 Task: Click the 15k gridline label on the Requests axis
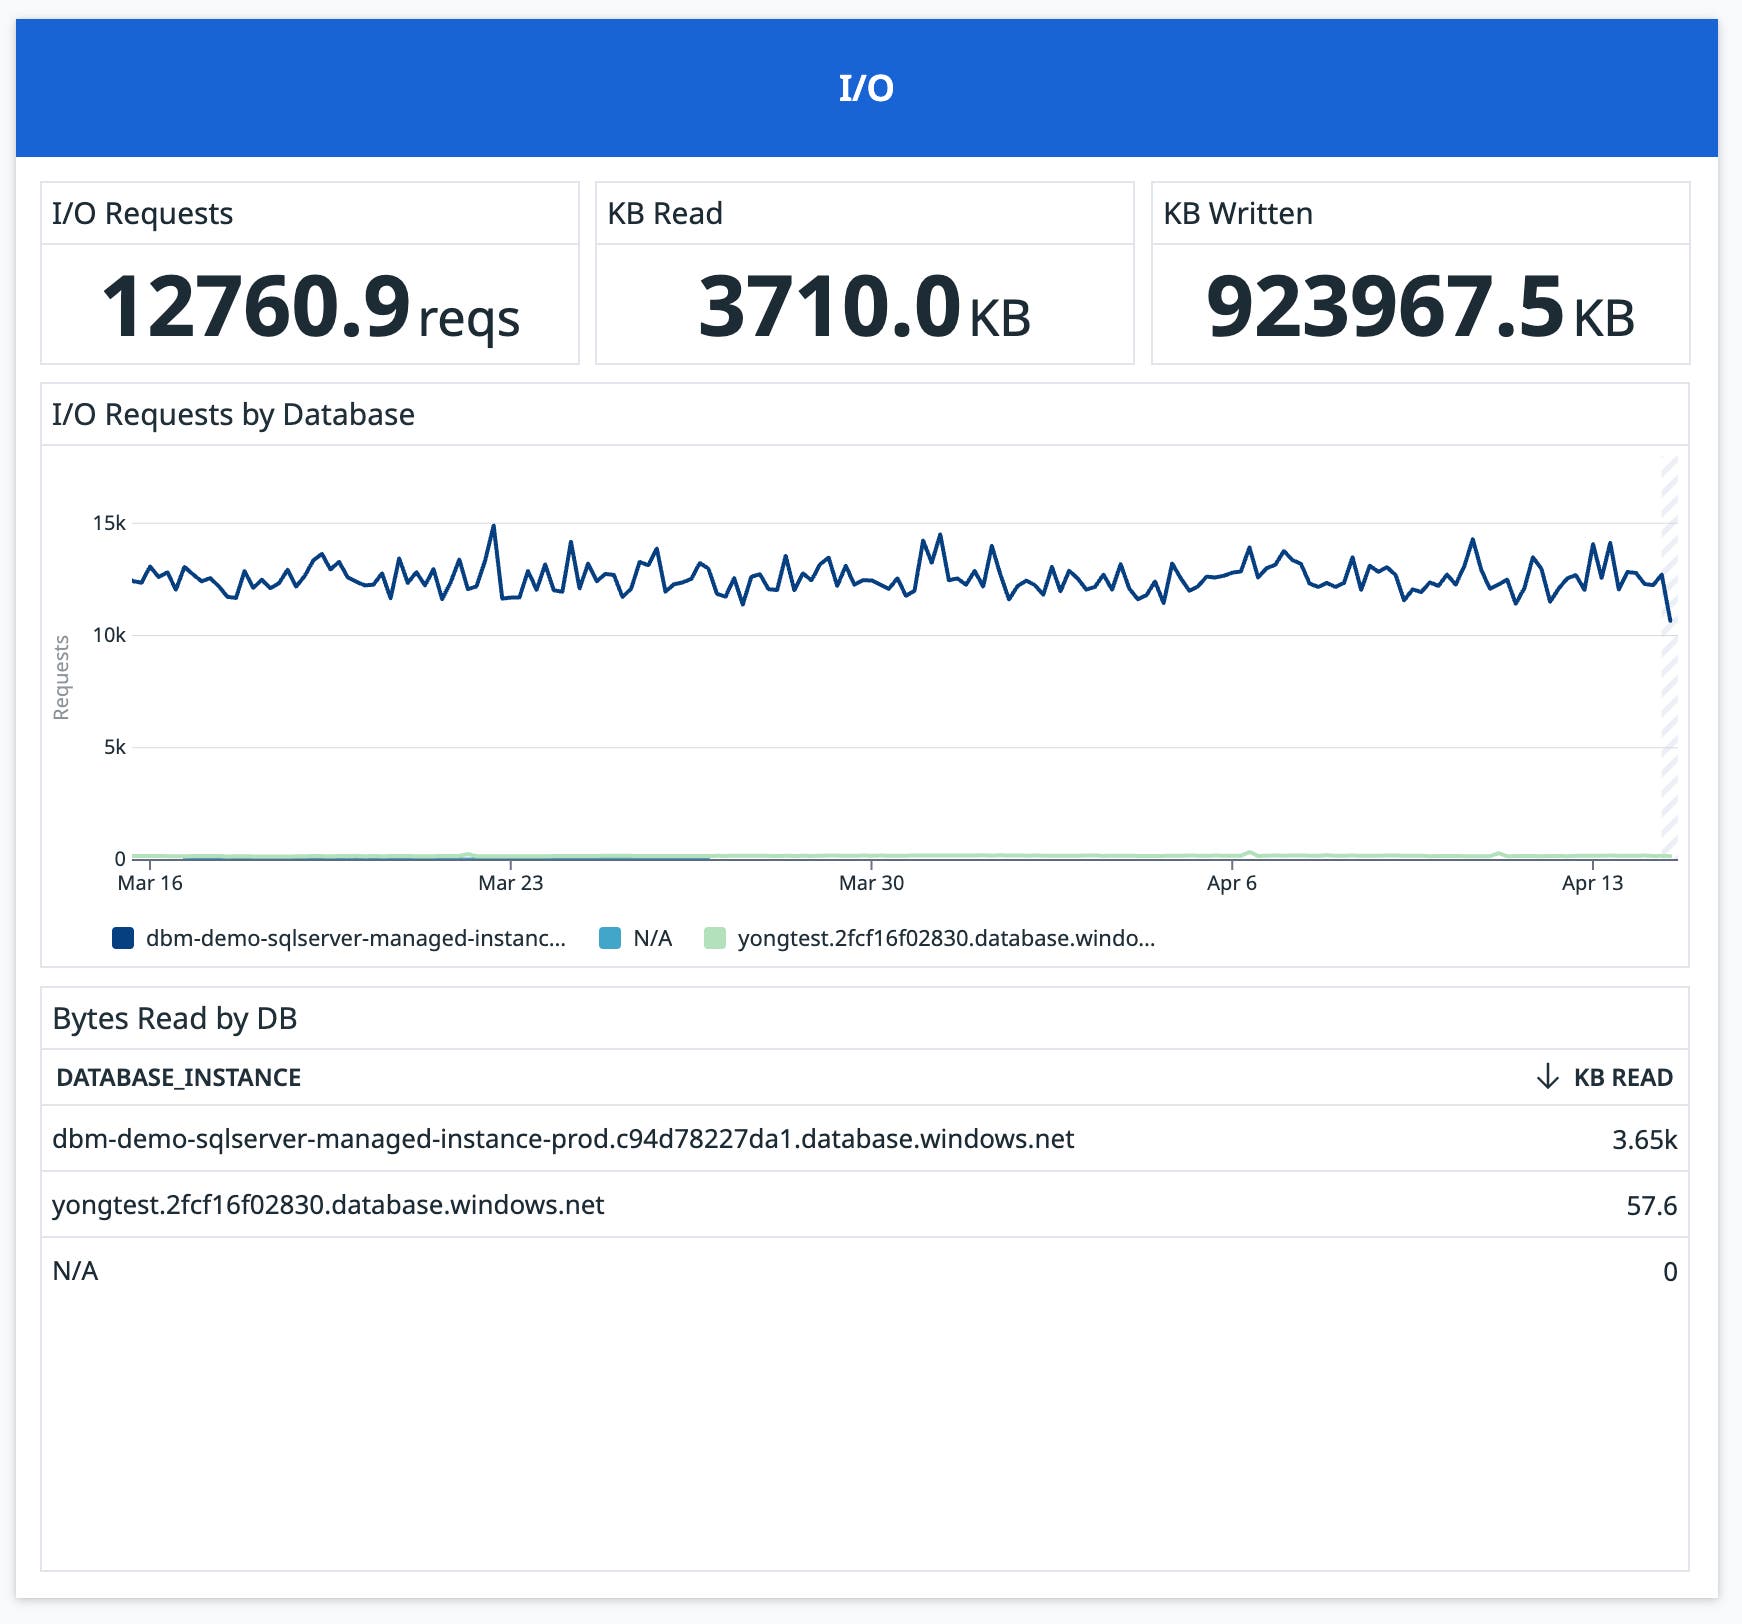pyautogui.click(x=110, y=521)
